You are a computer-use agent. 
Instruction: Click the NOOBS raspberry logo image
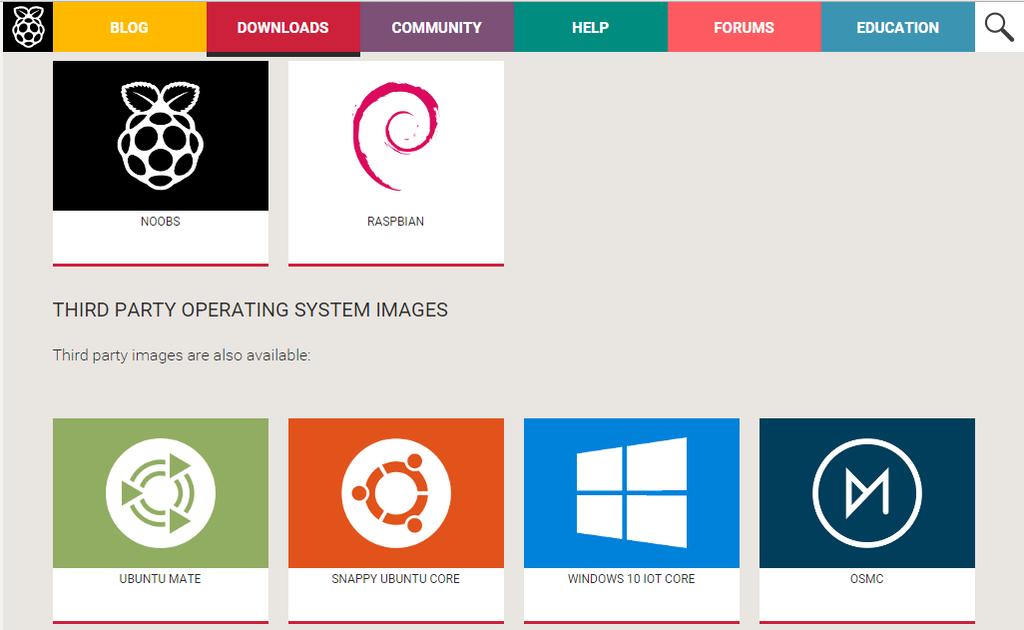tap(161, 136)
